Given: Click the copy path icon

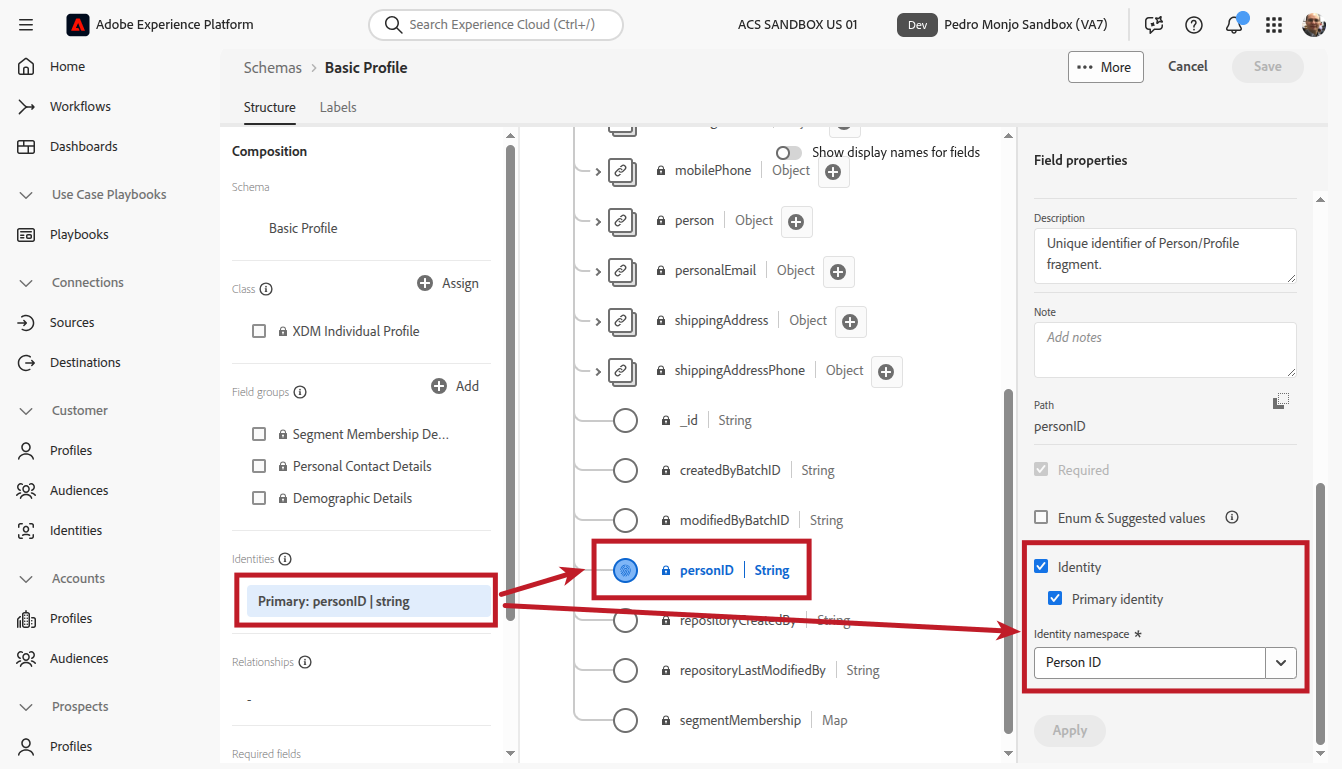Looking at the screenshot, I should (1280, 401).
